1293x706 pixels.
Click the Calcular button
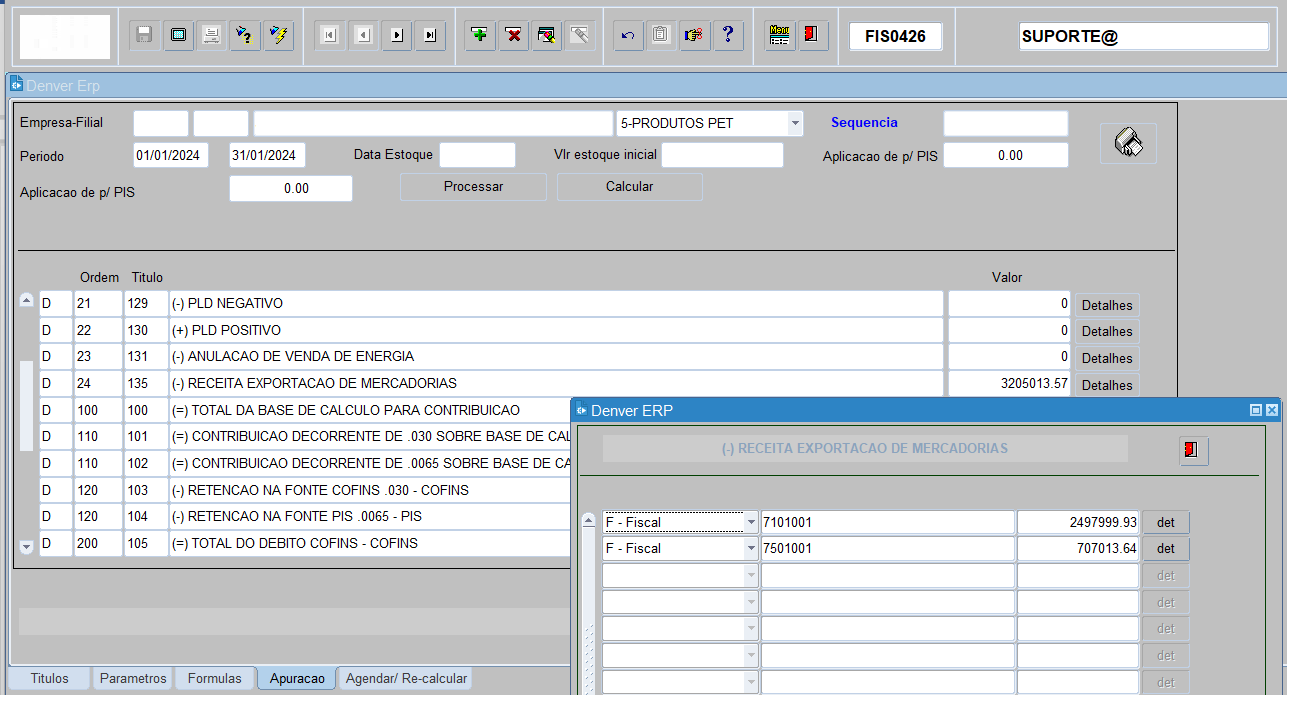point(630,187)
